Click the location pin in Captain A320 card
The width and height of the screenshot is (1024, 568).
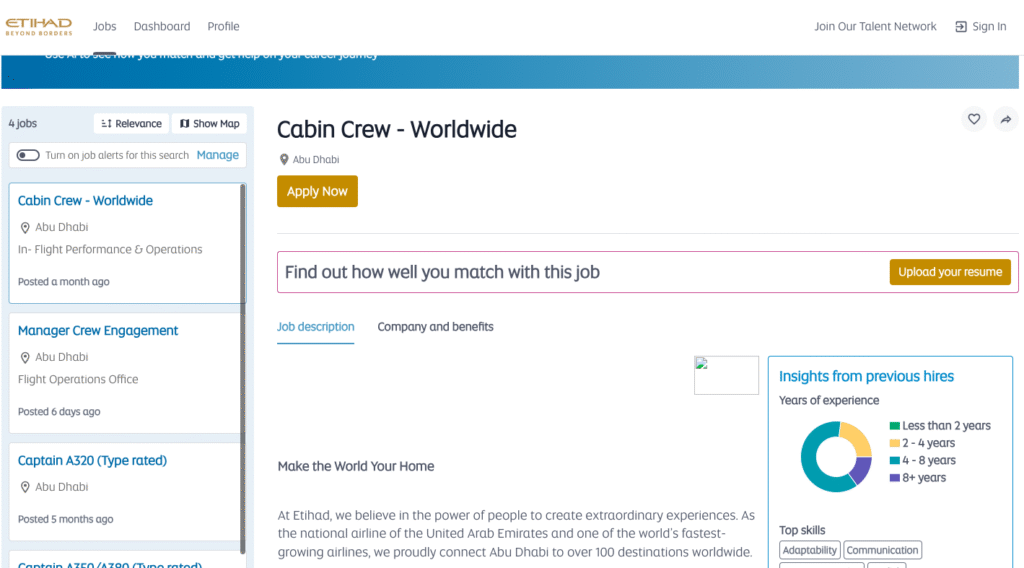click(25, 488)
